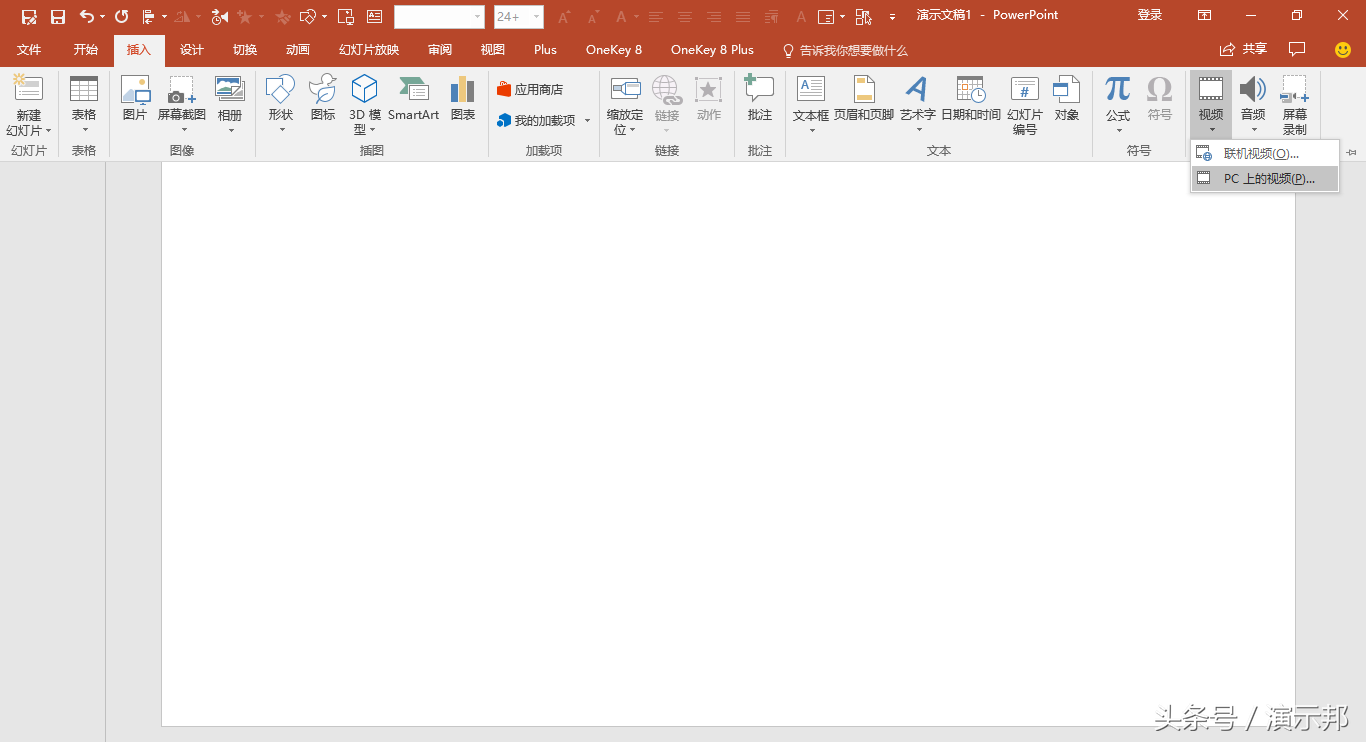Expand the Undo history dropdown arrow
Screen dimensions: 1366x742
click(x=102, y=17)
